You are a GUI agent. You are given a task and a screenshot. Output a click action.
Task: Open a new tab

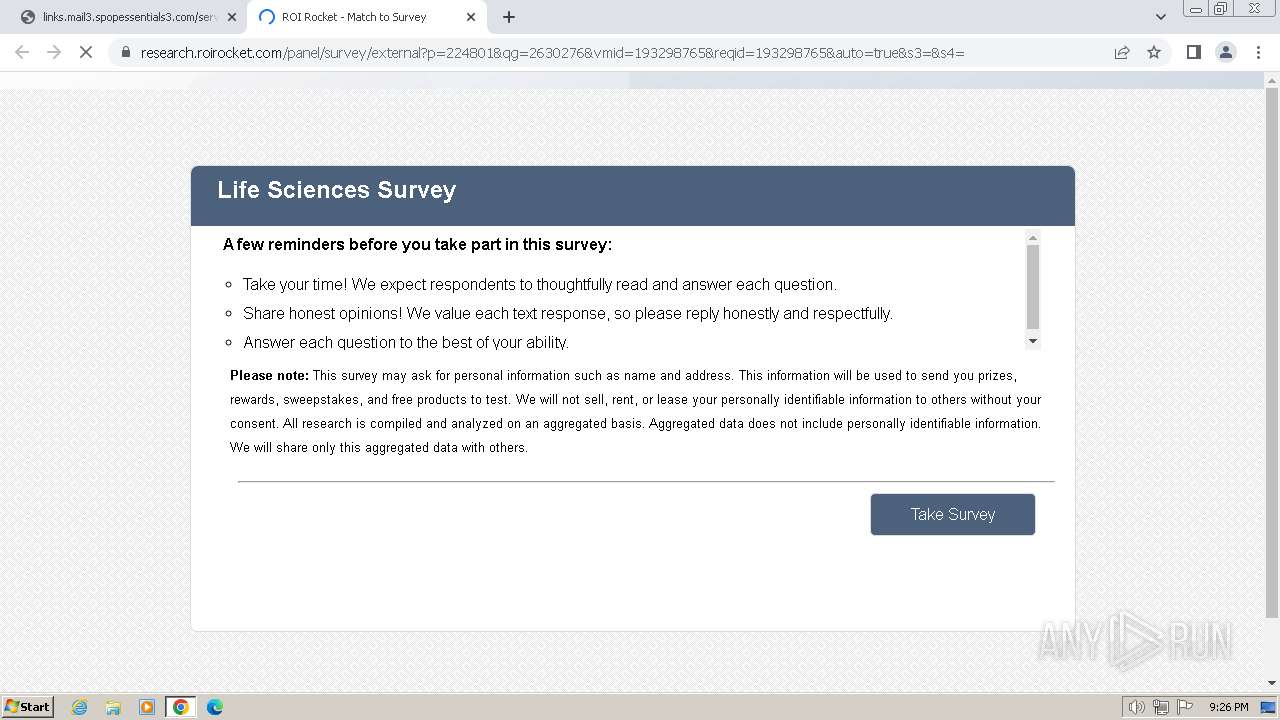tap(509, 17)
